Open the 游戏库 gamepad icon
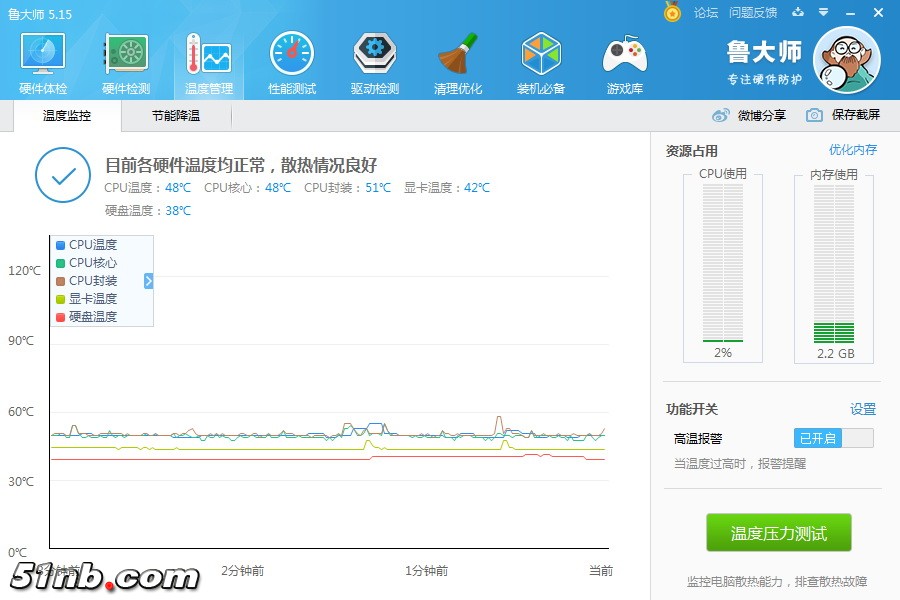 625,62
